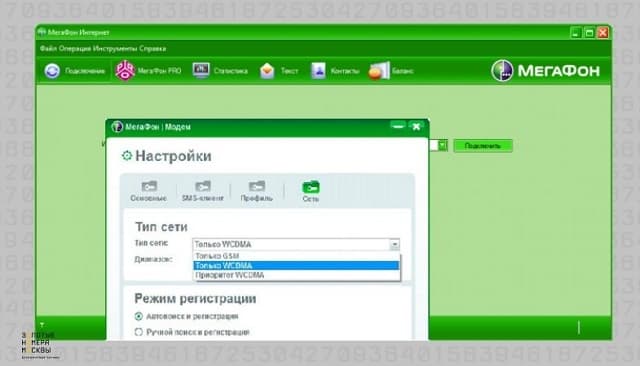Open the Подключение connection icon
Screen dimensions: 640x366
click(52, 71)
